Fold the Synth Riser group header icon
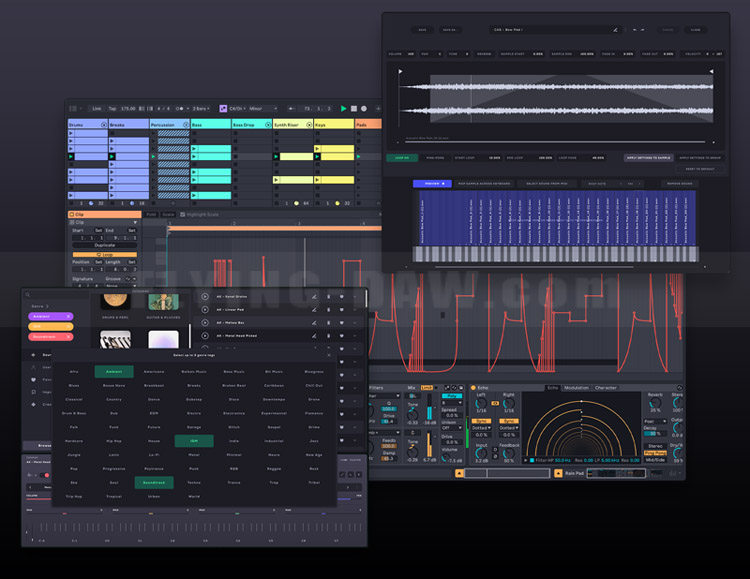The width and height of the screenshot is (750, 579). point(309,124)
